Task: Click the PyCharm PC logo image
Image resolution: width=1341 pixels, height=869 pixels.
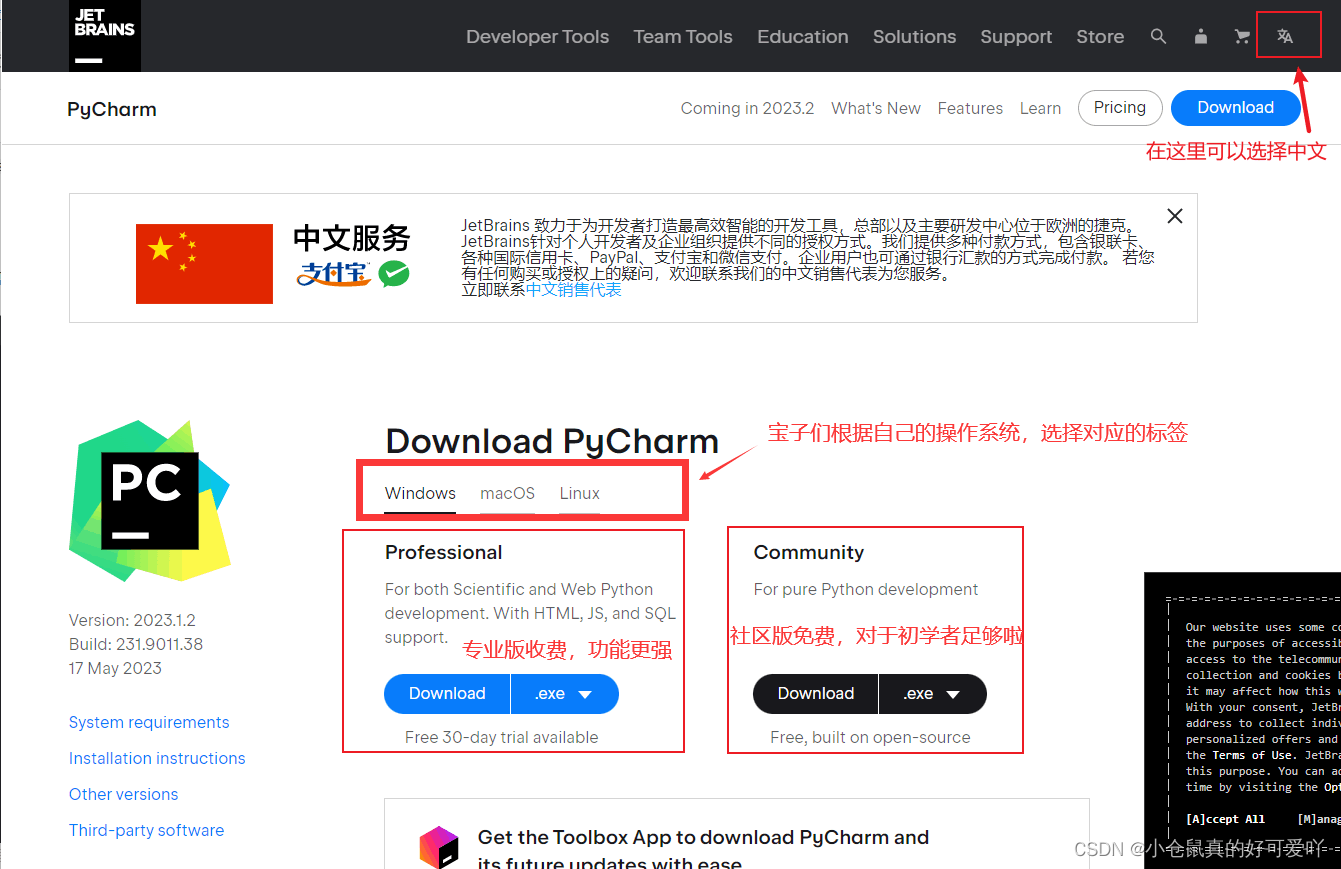Action: tap(150, 501)
